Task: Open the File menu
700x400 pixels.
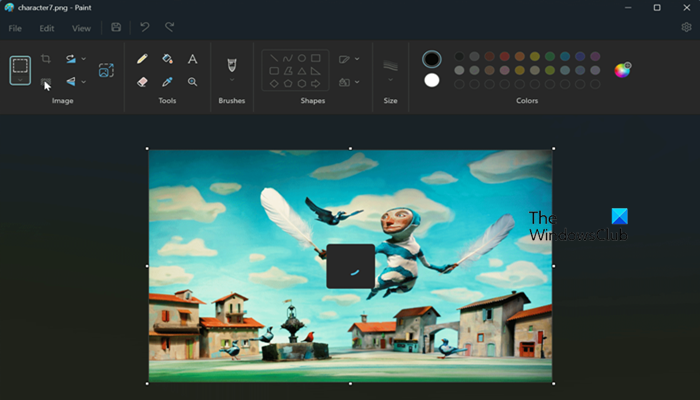Action: pos(15,28)
